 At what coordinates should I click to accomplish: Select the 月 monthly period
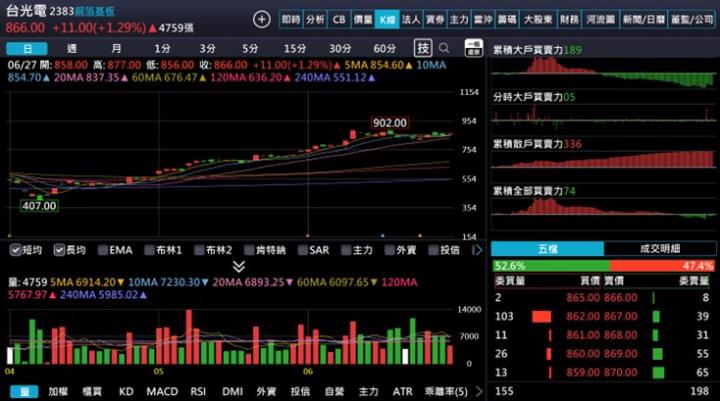(117, 48)
